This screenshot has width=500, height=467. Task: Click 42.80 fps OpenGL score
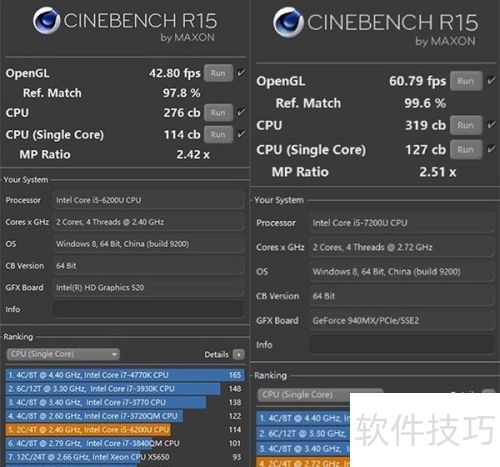coord(175,73)
